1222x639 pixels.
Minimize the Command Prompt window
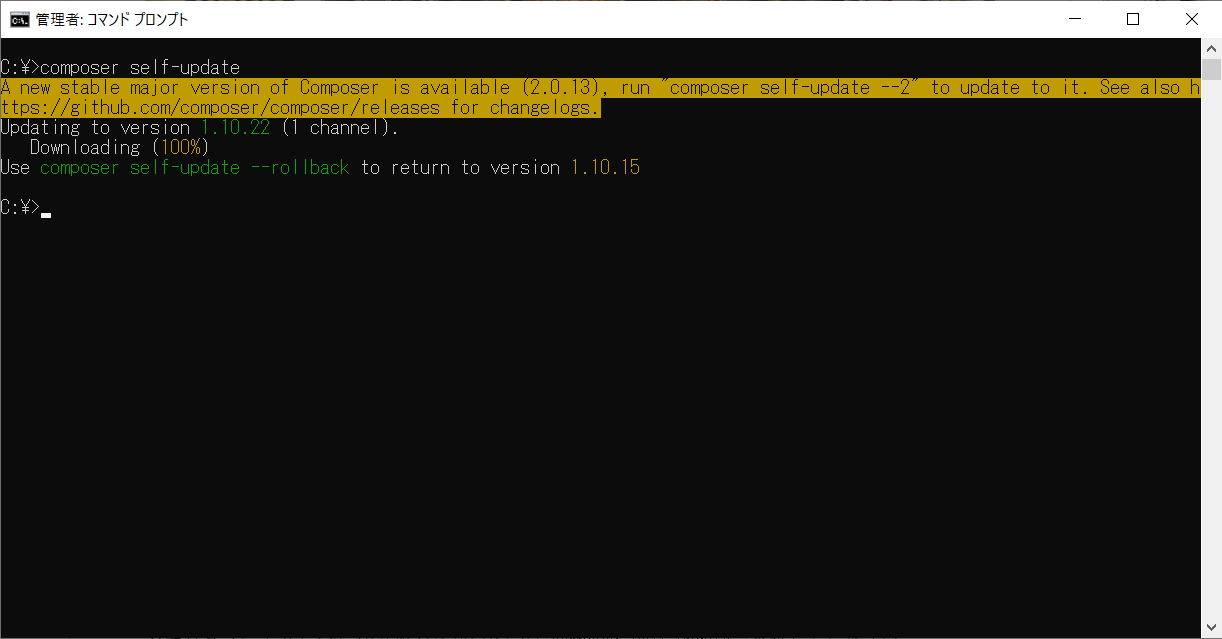[x=1075, y=19]
